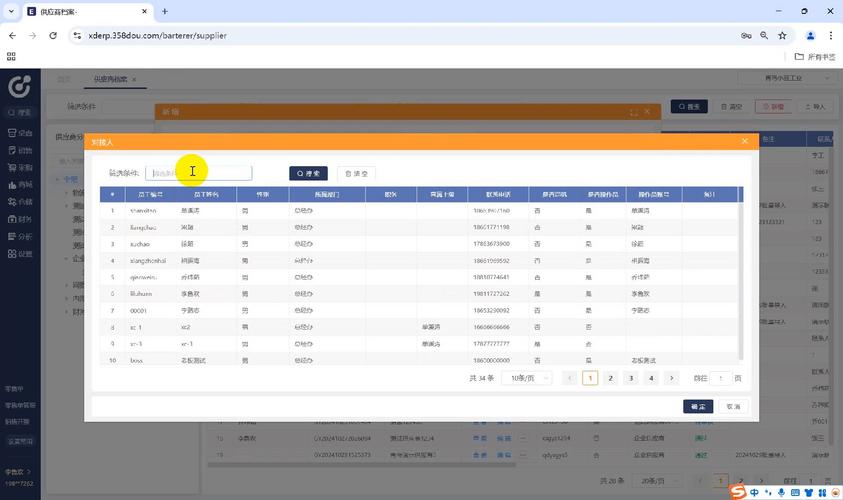The image size is (843, 500).
Task: Open the 所有书签 bookmarks folder
Action: point(815,56)
